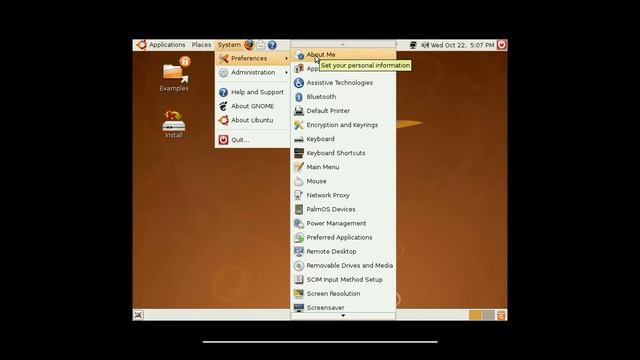Image resolution: width=640 pixels, height=360 pixels.
Task: Open Assistive Technologies preferences
Action: point(343,82)
